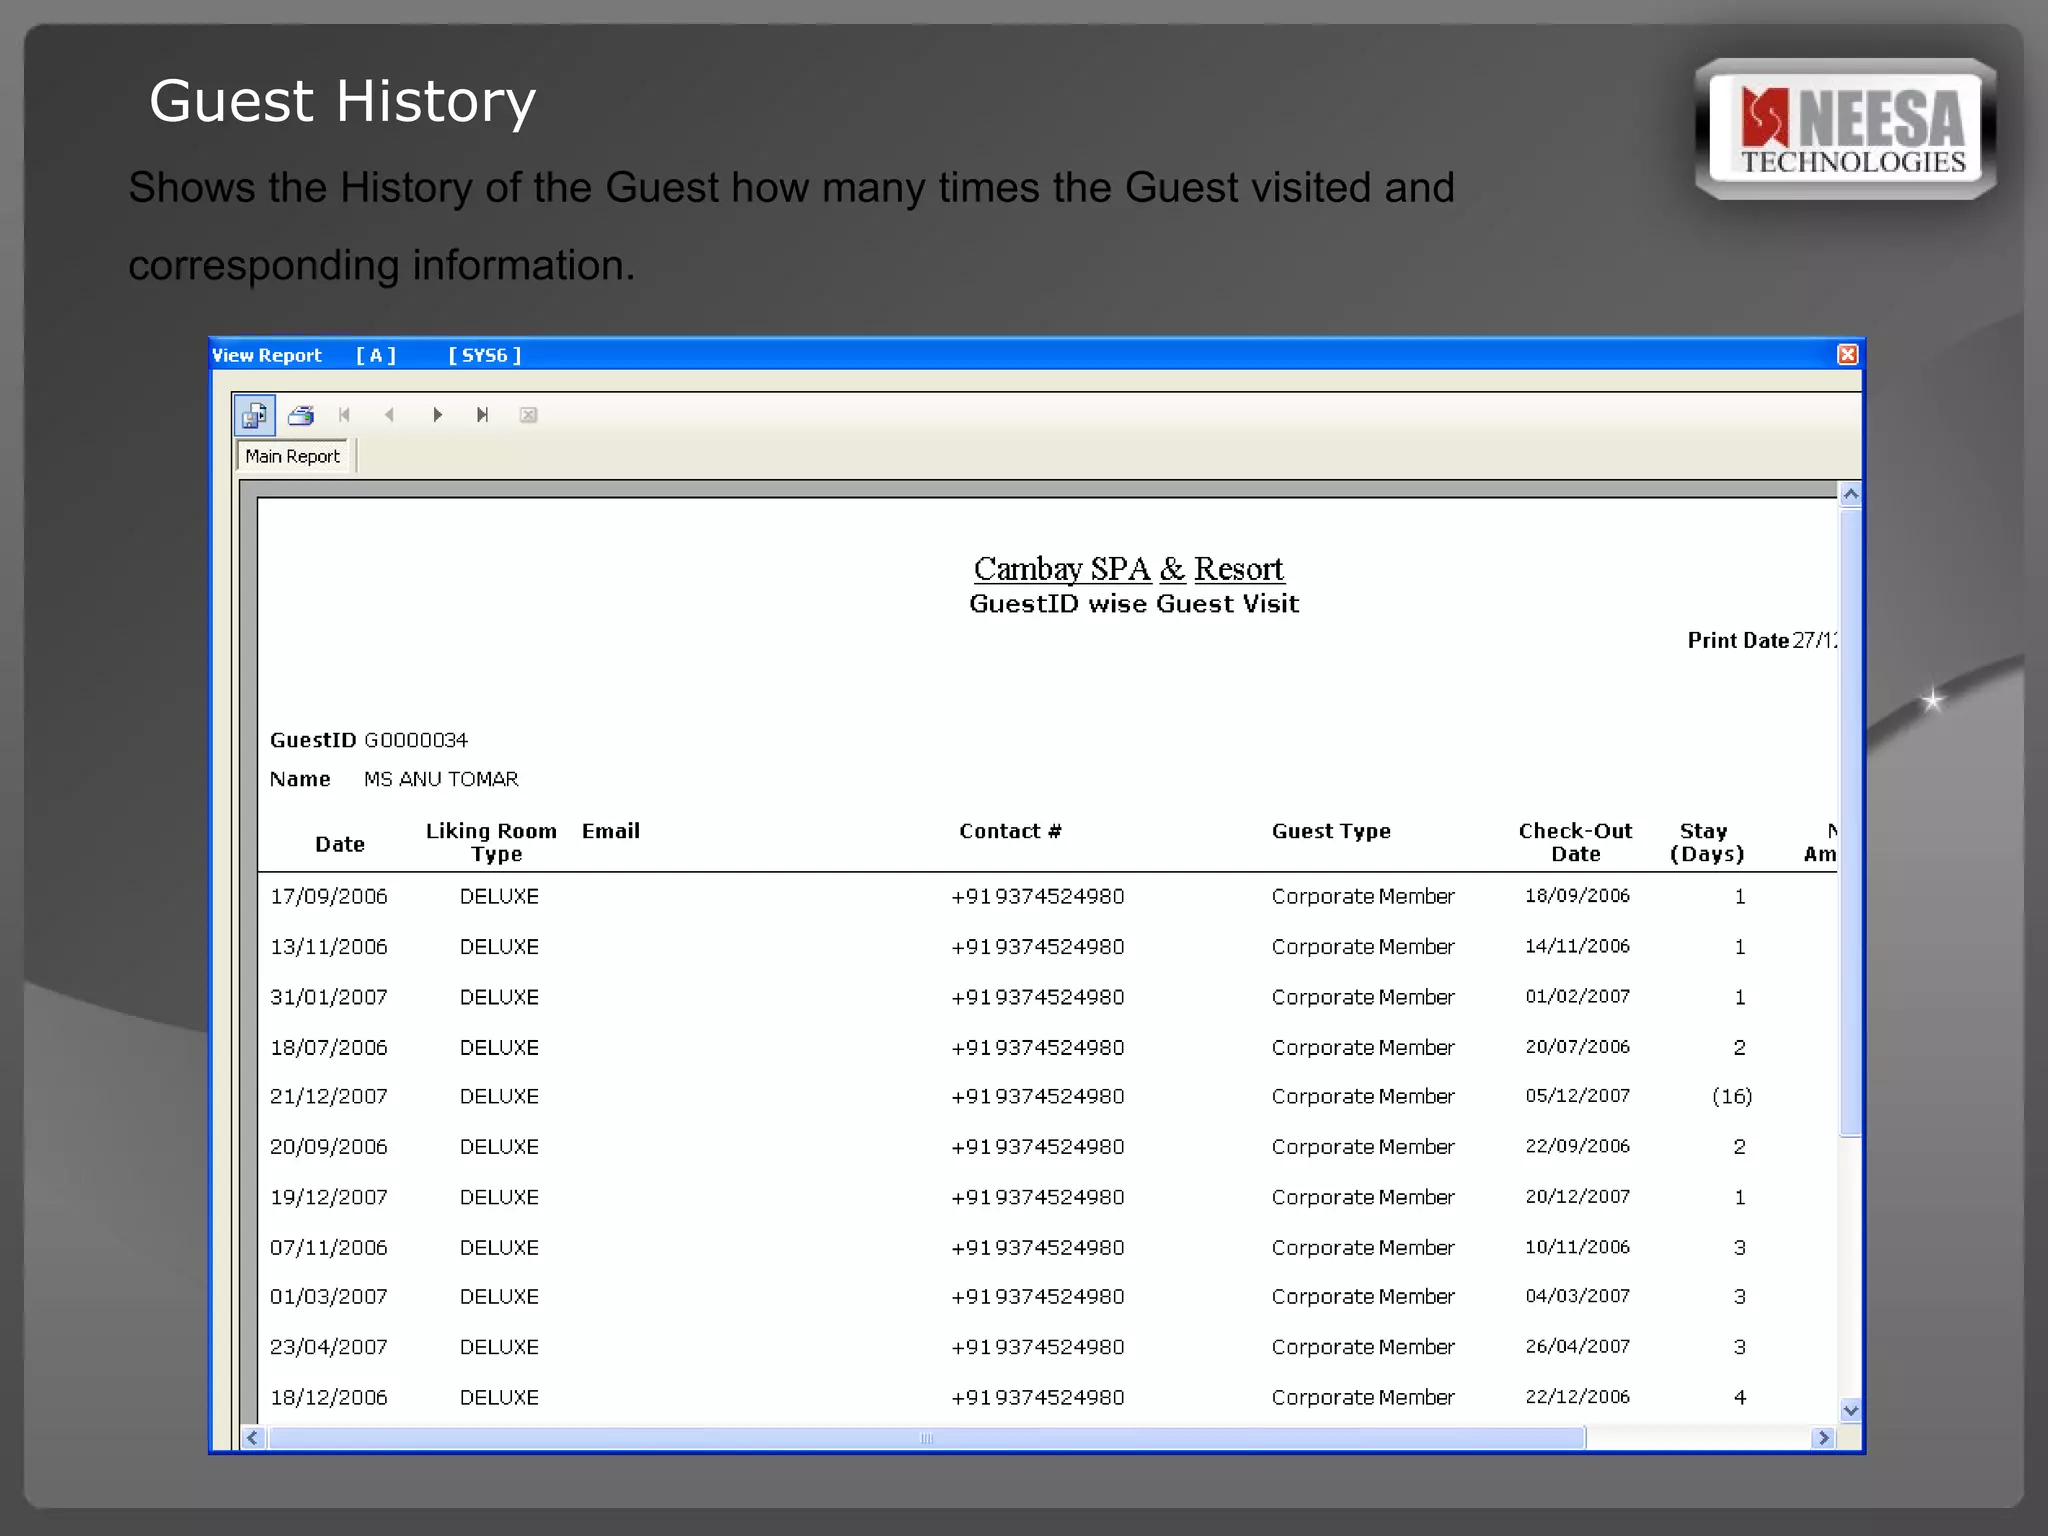Click the Print Report icon
Image resolution: width=2048 pixels, height=1536 pixels.
301,415
